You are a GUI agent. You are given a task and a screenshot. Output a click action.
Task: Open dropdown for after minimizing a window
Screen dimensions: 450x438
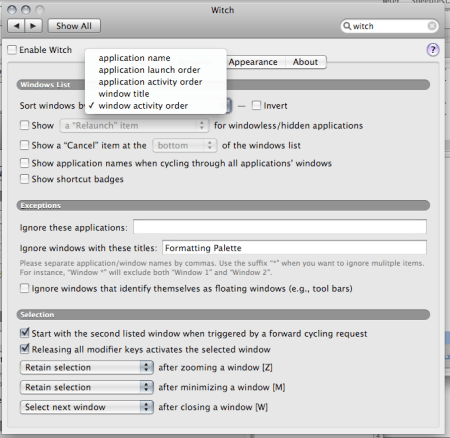tap(87, 387)
